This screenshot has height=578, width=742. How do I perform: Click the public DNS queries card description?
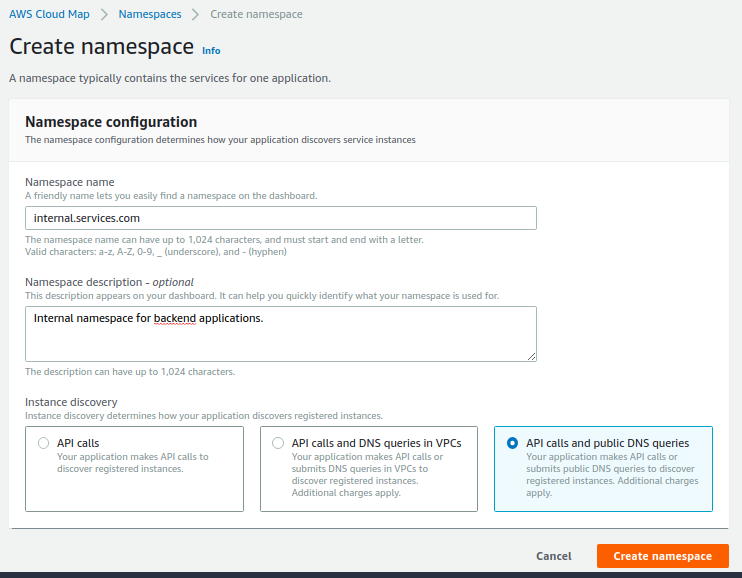pyautogui.click(x=612, y=475)
